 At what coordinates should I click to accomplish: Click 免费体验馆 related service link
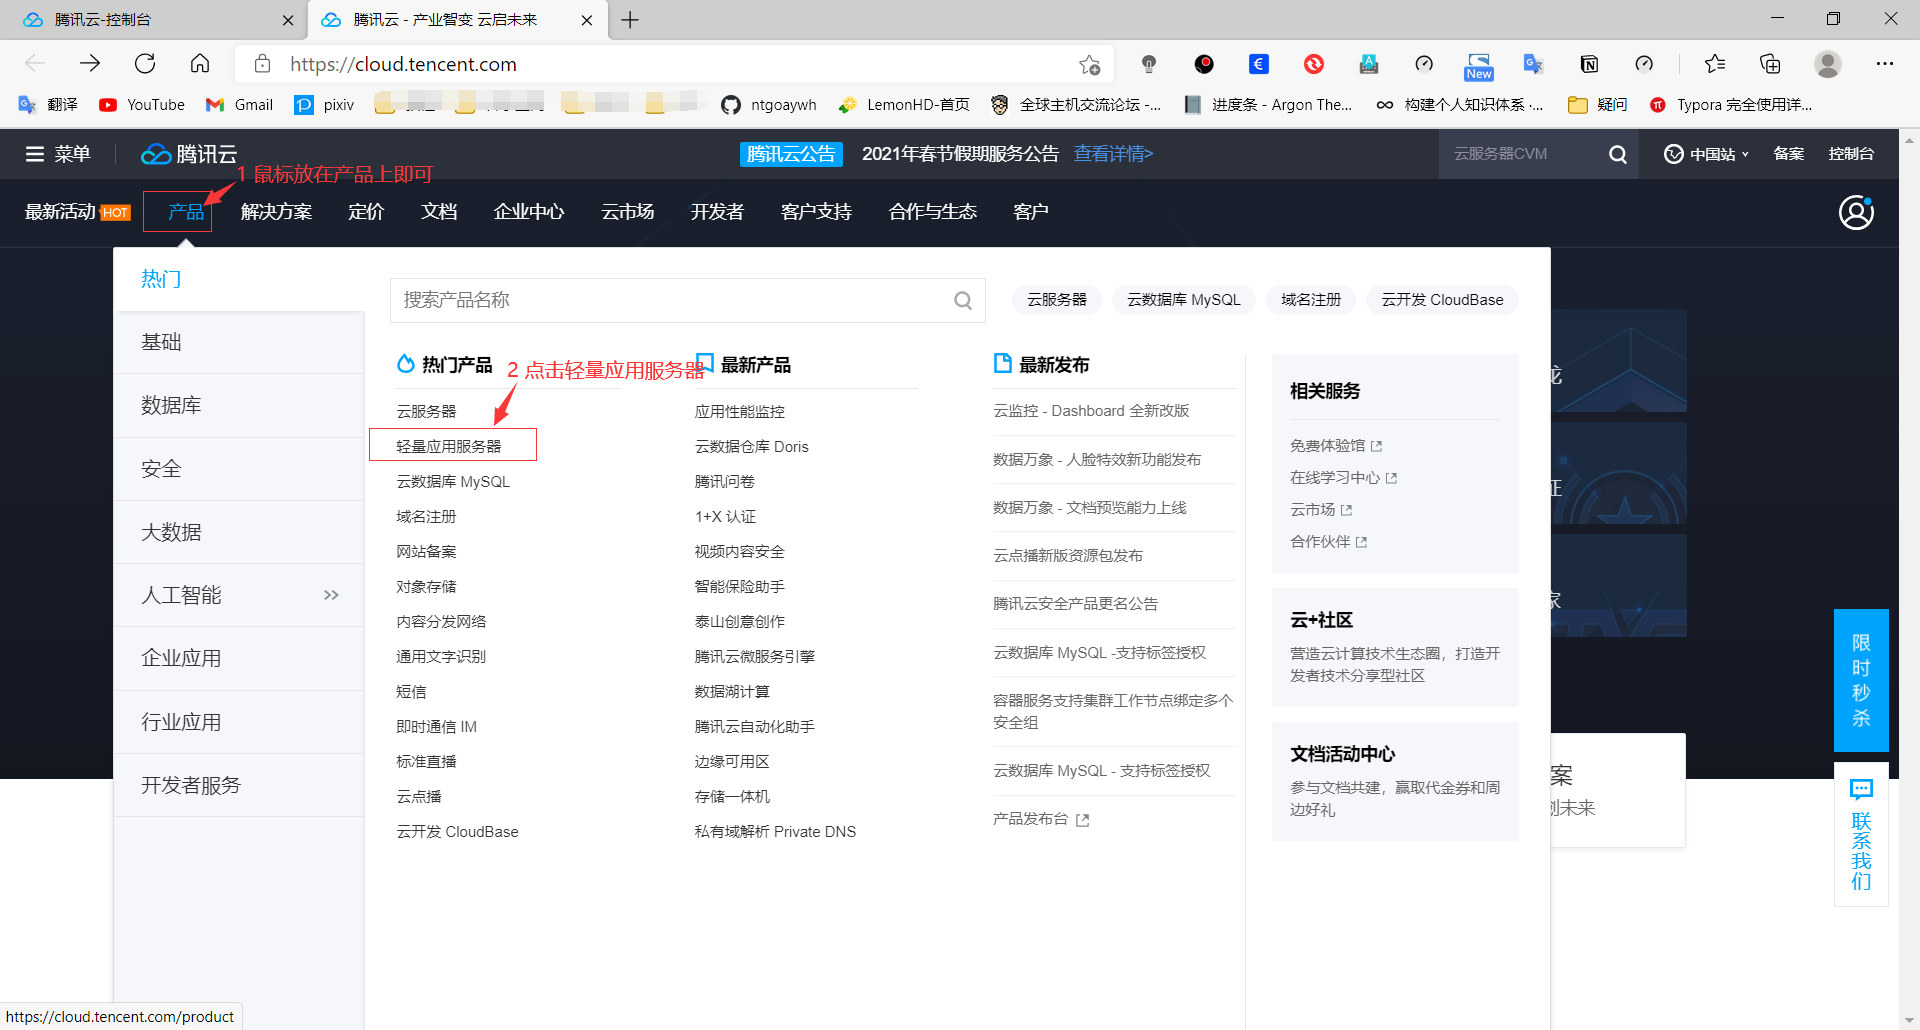(x=1336, y=446)
